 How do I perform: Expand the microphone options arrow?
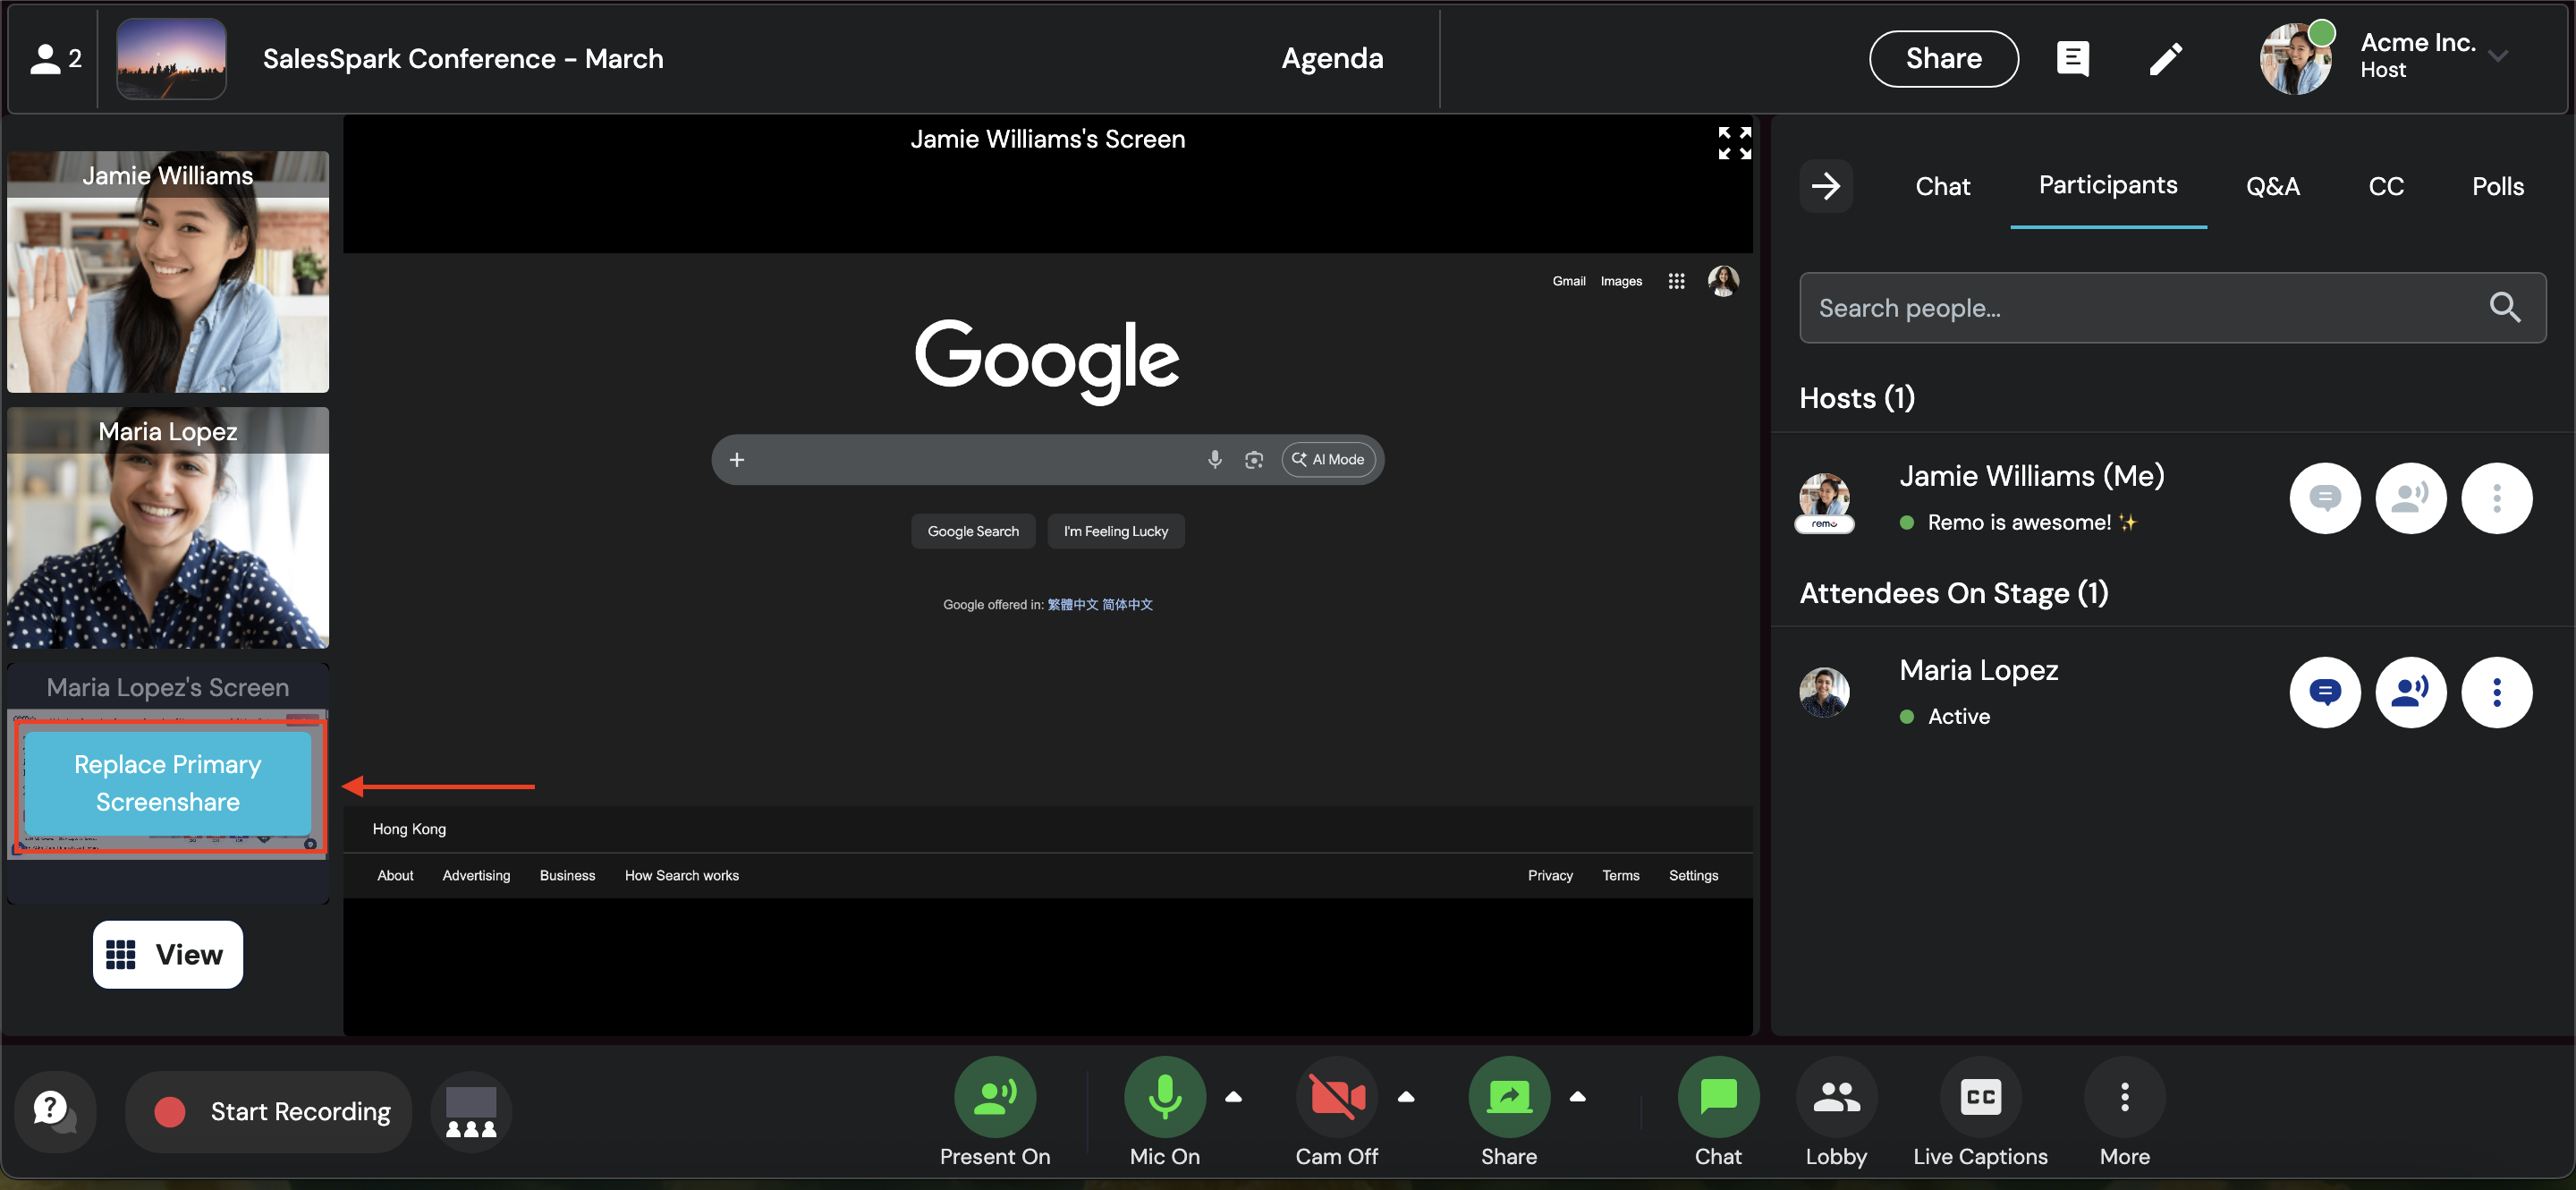pyautogui.click(x=1233, y=1097)
